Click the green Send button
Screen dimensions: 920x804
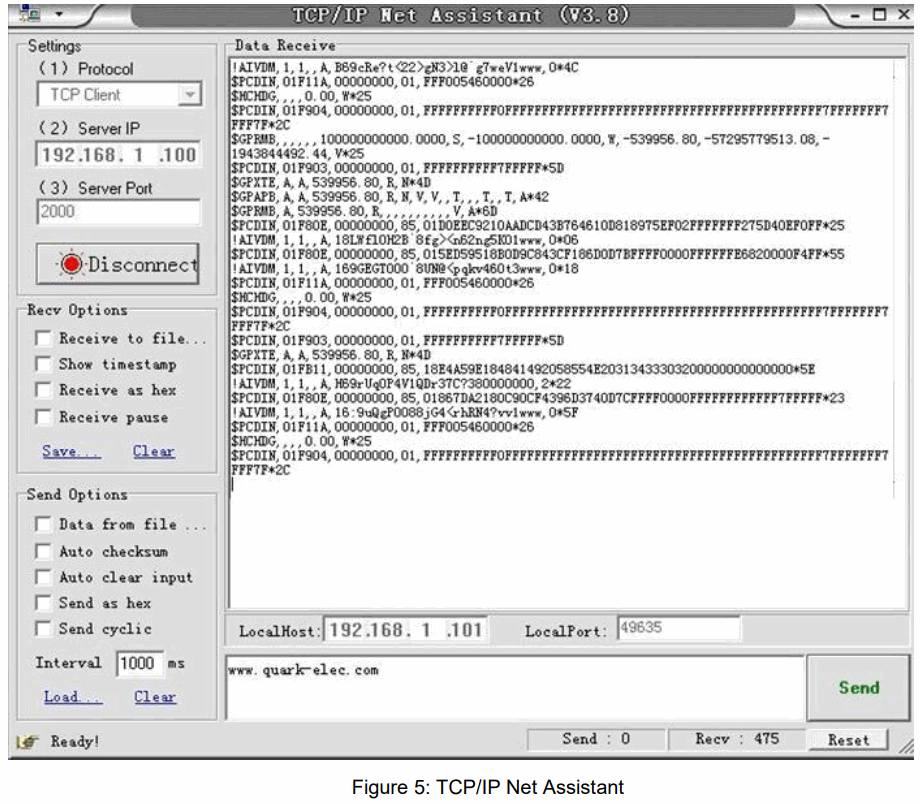[x=858, y=688]
